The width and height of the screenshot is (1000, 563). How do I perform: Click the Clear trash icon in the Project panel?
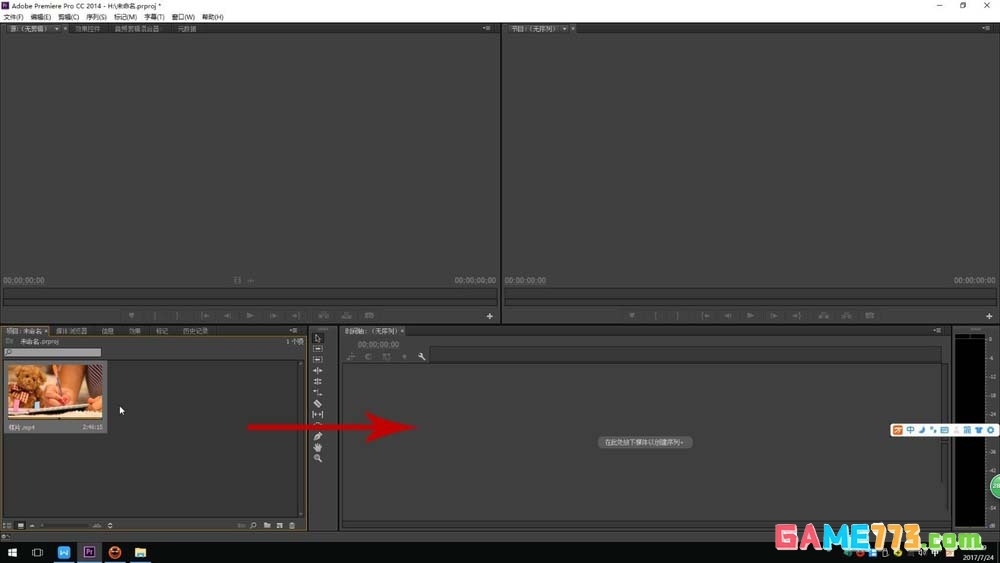pyautogui.click(x=292, y=525)
